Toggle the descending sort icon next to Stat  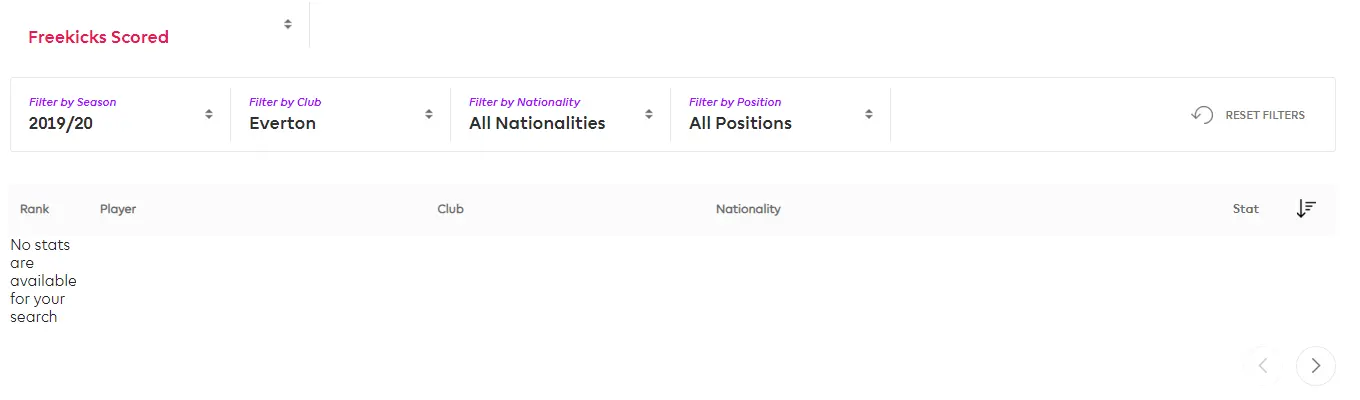tap(1306, 209)
